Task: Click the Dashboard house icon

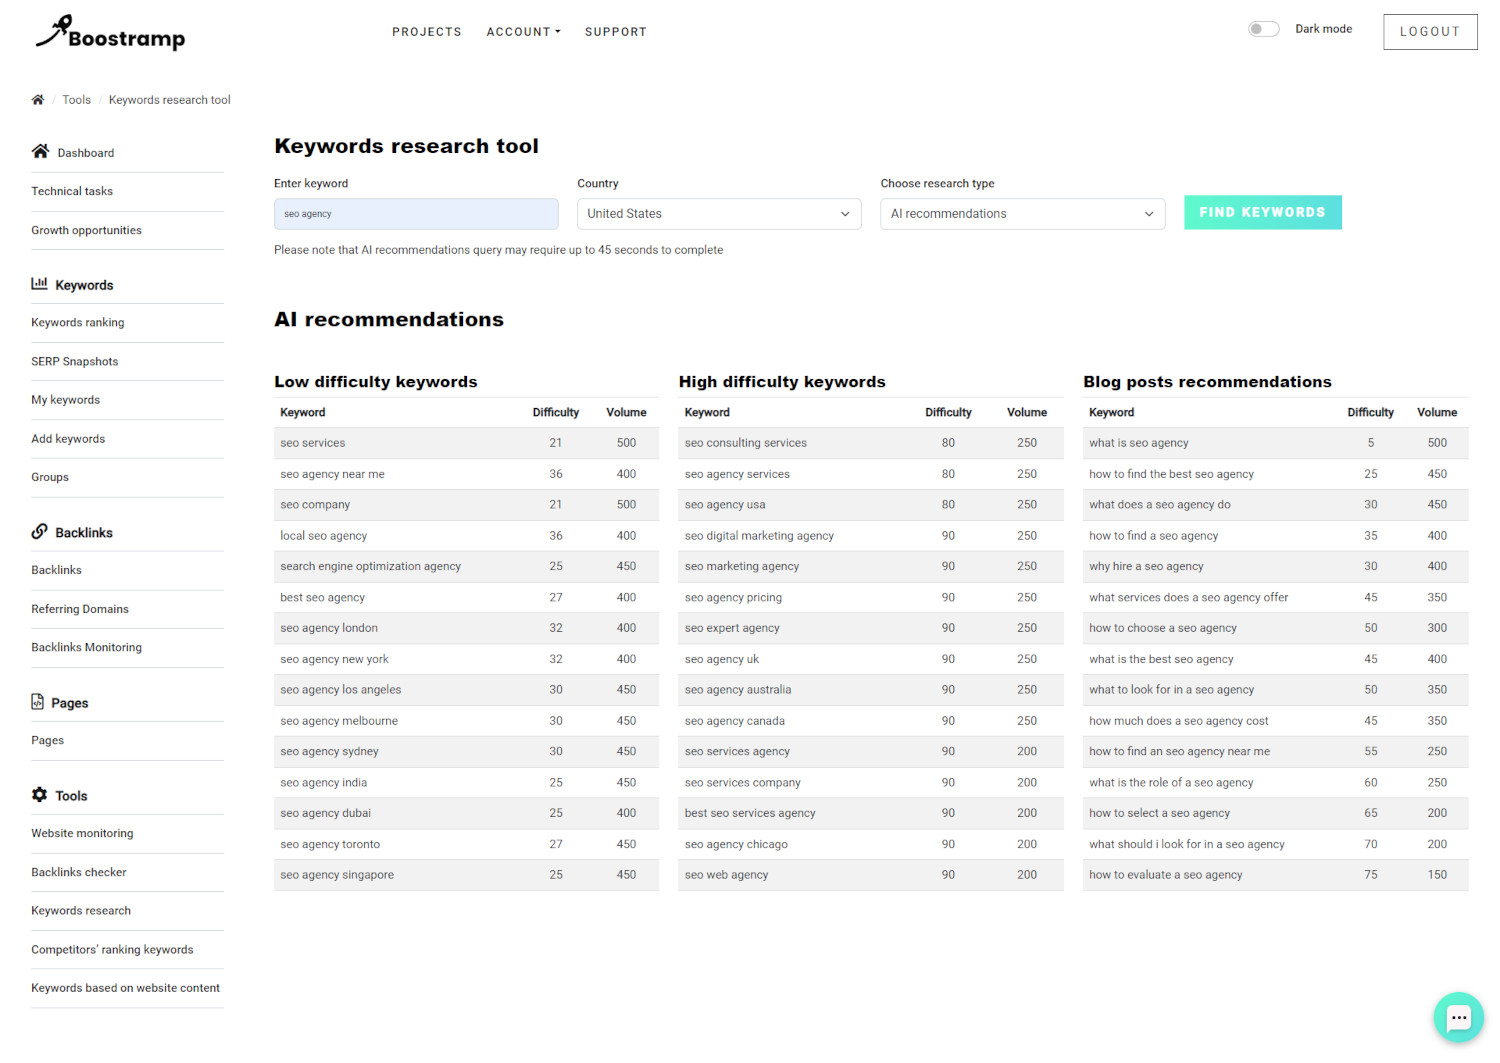Action: click(x=40, y=152)
